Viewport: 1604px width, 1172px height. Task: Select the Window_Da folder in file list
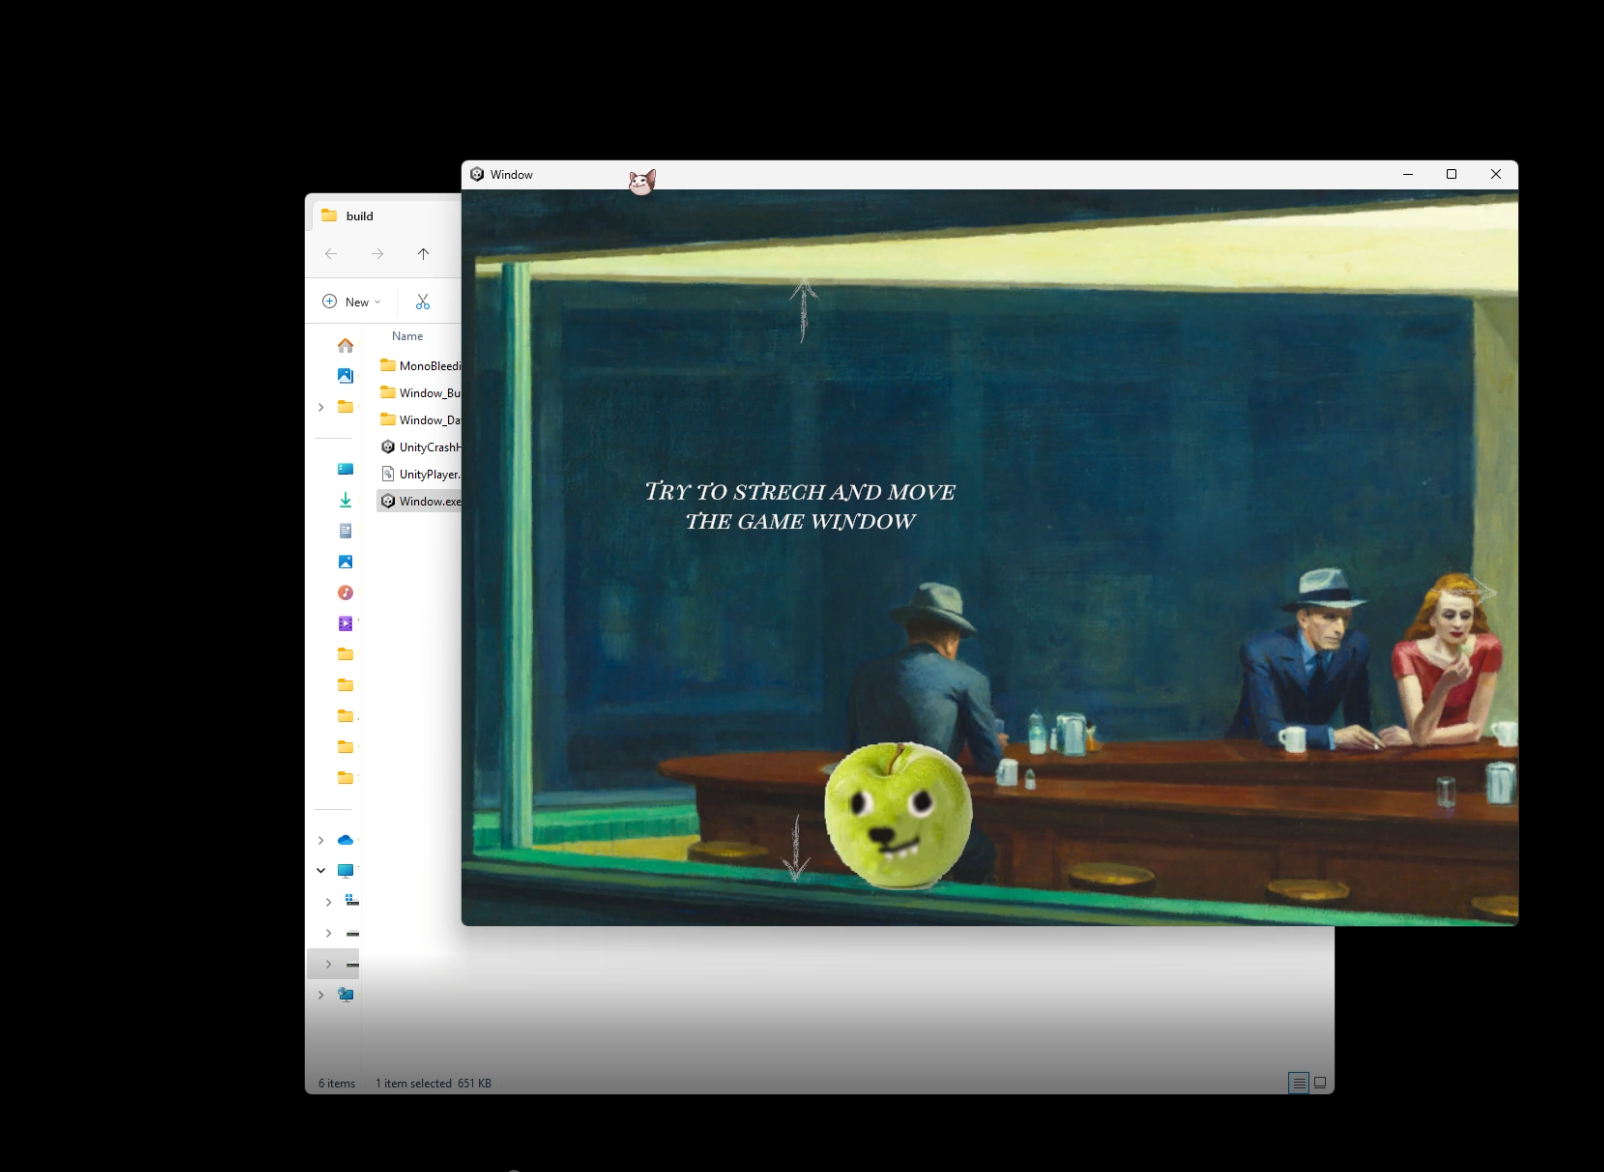(x=420, y=420)
